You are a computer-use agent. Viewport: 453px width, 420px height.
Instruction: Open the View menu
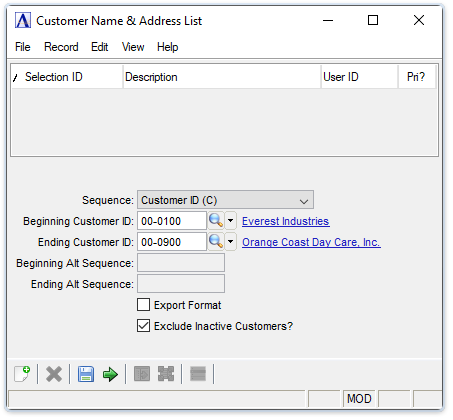(x=133, y=47)
